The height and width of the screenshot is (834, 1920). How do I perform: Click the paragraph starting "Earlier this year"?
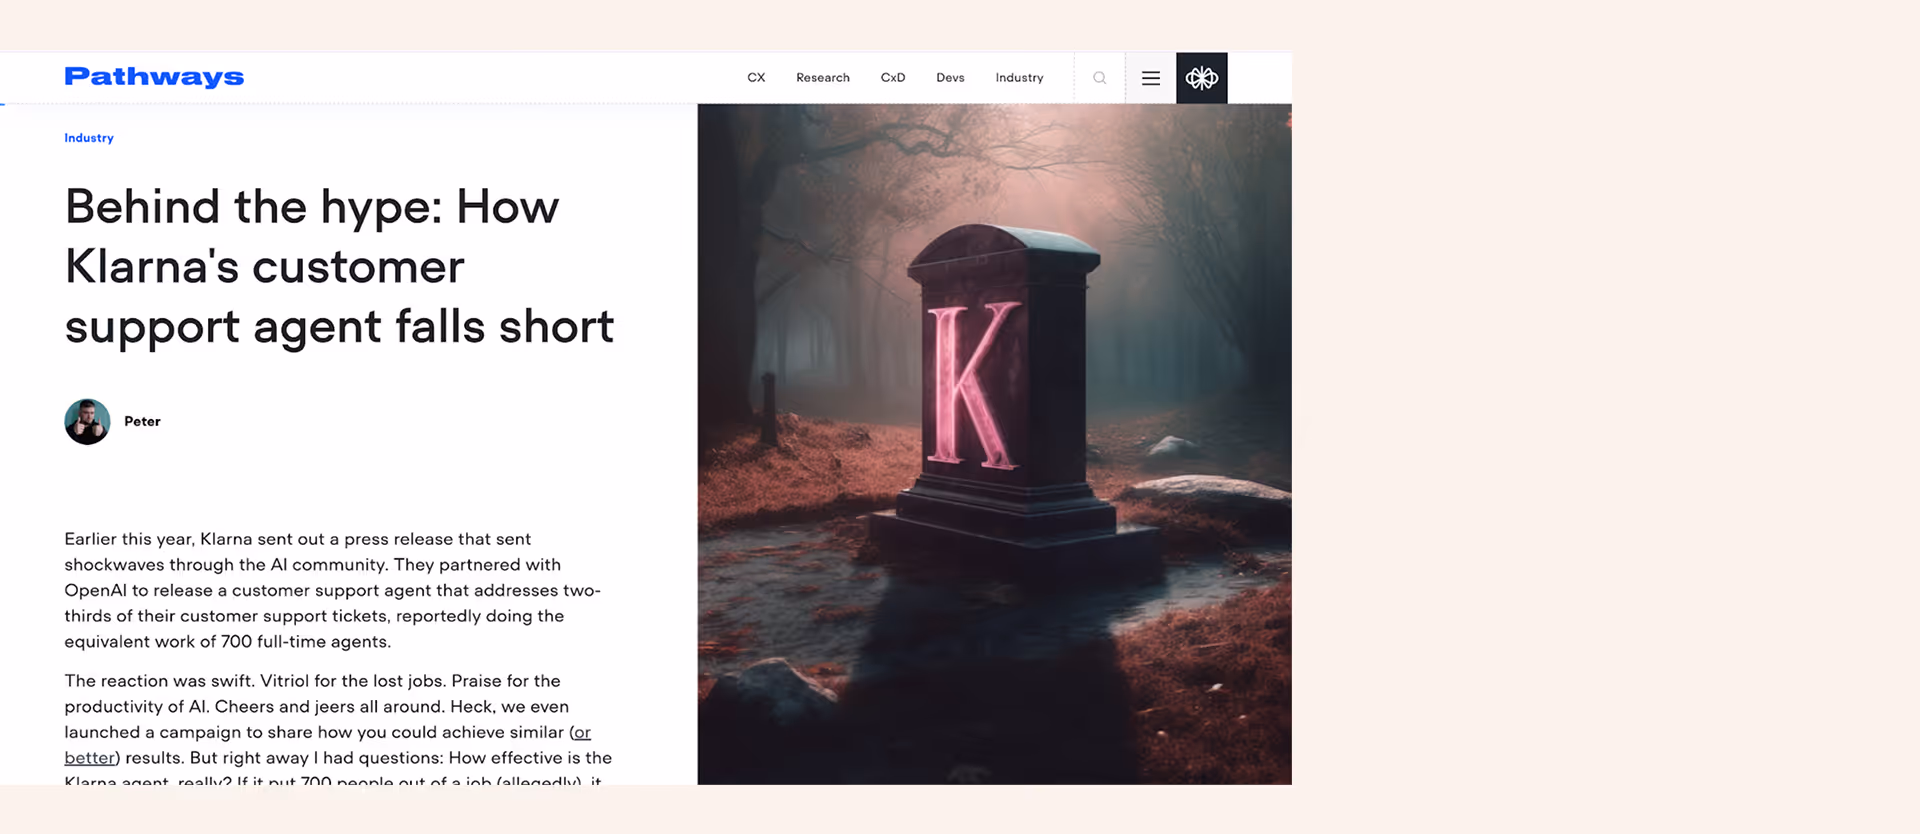(x=333, y=590)
